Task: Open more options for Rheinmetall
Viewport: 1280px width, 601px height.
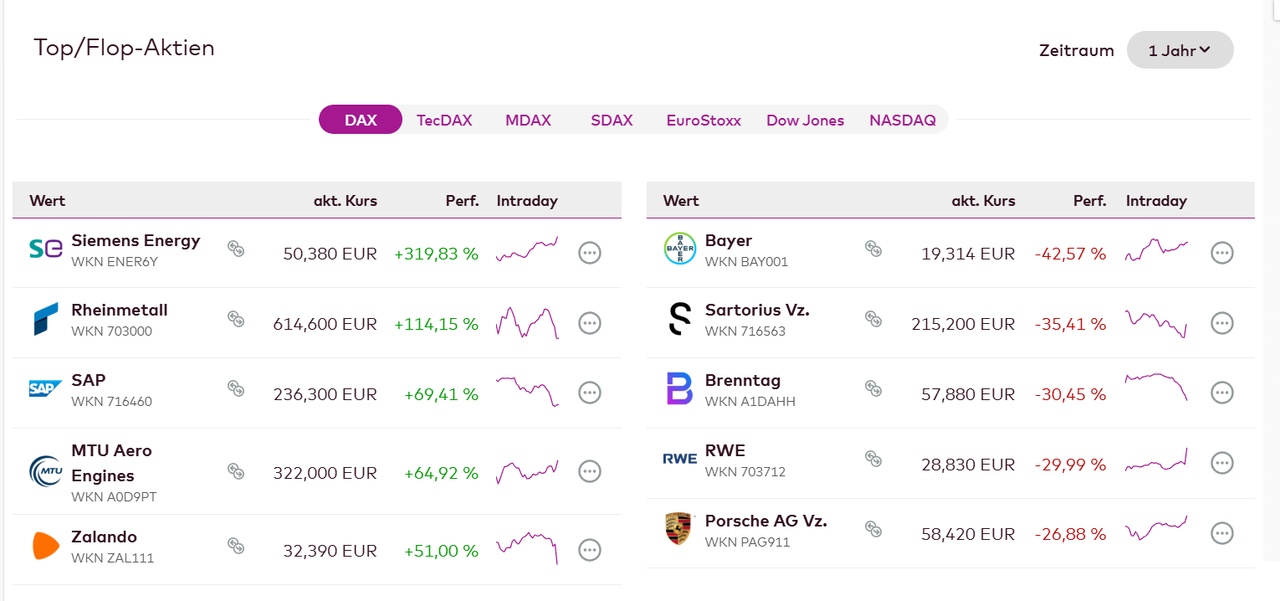Action: click(590, 323)
